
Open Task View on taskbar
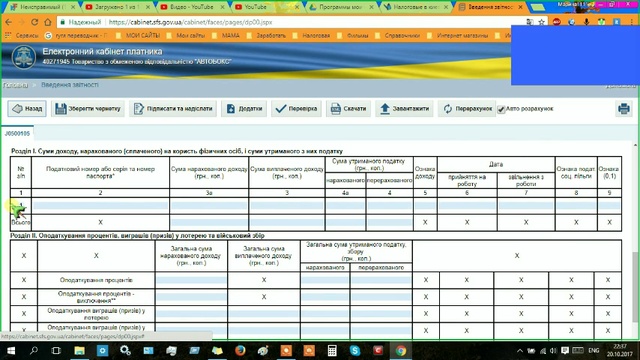56,351
